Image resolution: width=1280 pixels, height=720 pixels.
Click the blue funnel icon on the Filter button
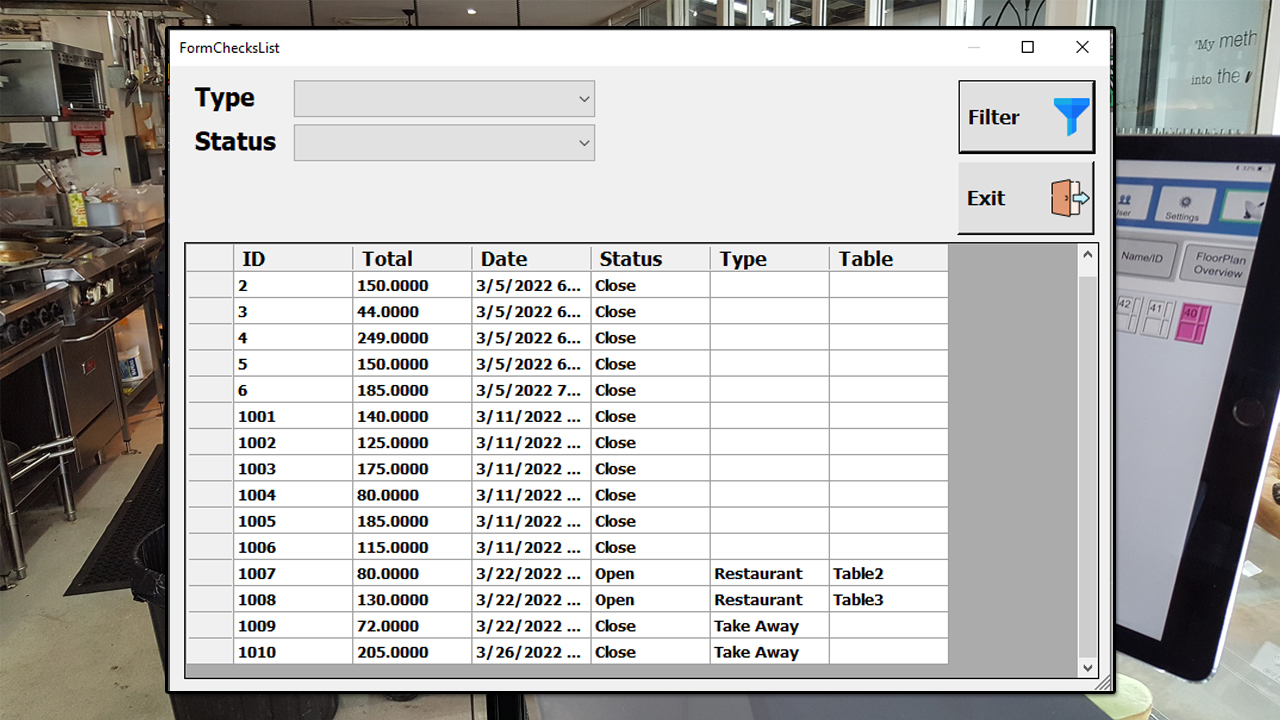click(1070, 116)
